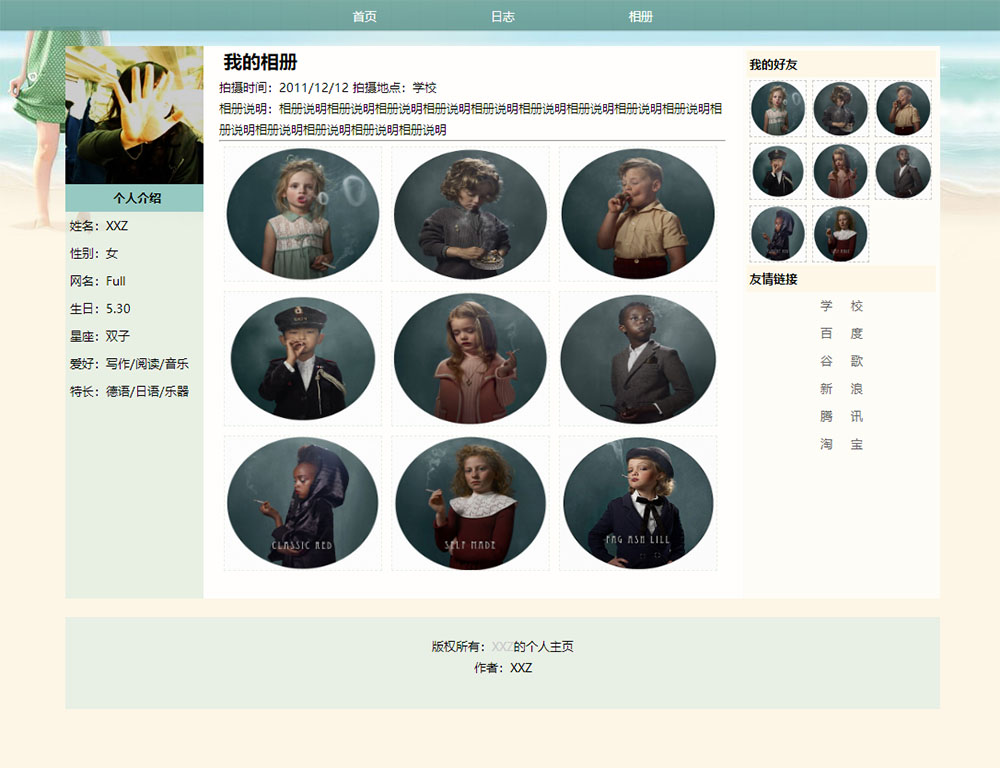The height and width of the screenshot is (768, 1000).
Task: Select the 特长：德语/日语/乐器 profile line
Action: click(x=129, y=392)
